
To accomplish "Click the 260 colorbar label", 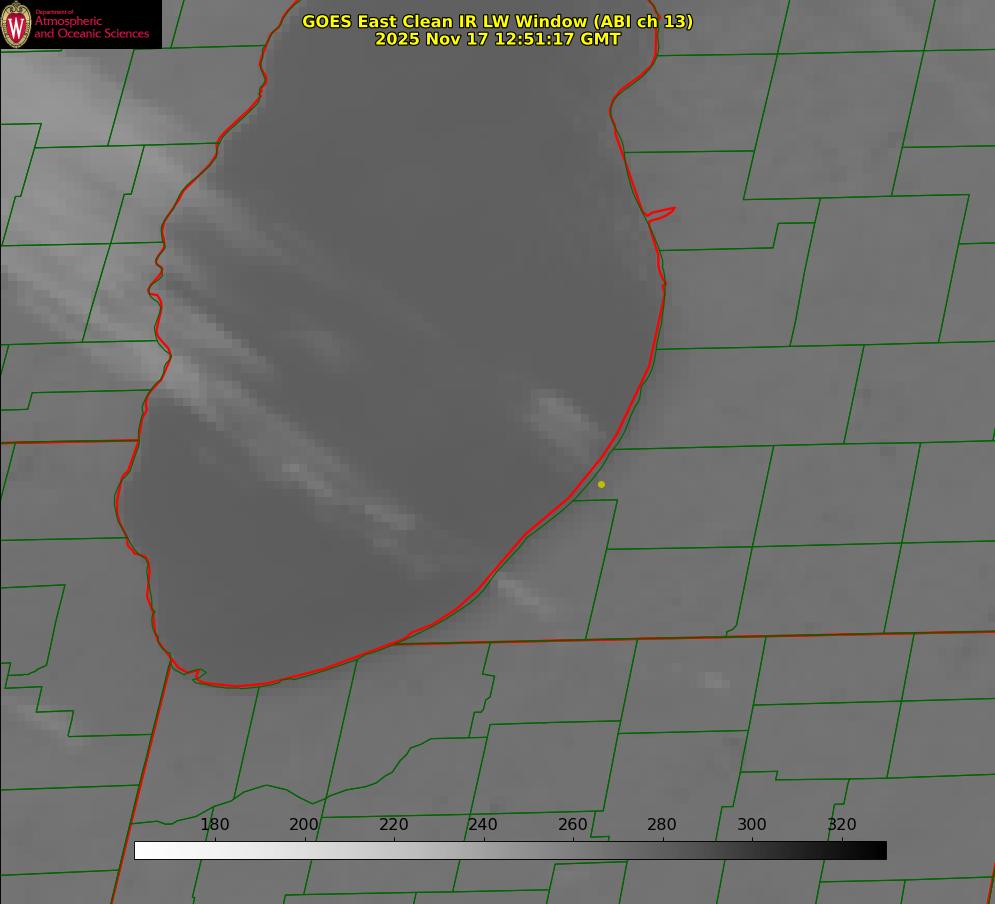I will [x=572, y=824].
